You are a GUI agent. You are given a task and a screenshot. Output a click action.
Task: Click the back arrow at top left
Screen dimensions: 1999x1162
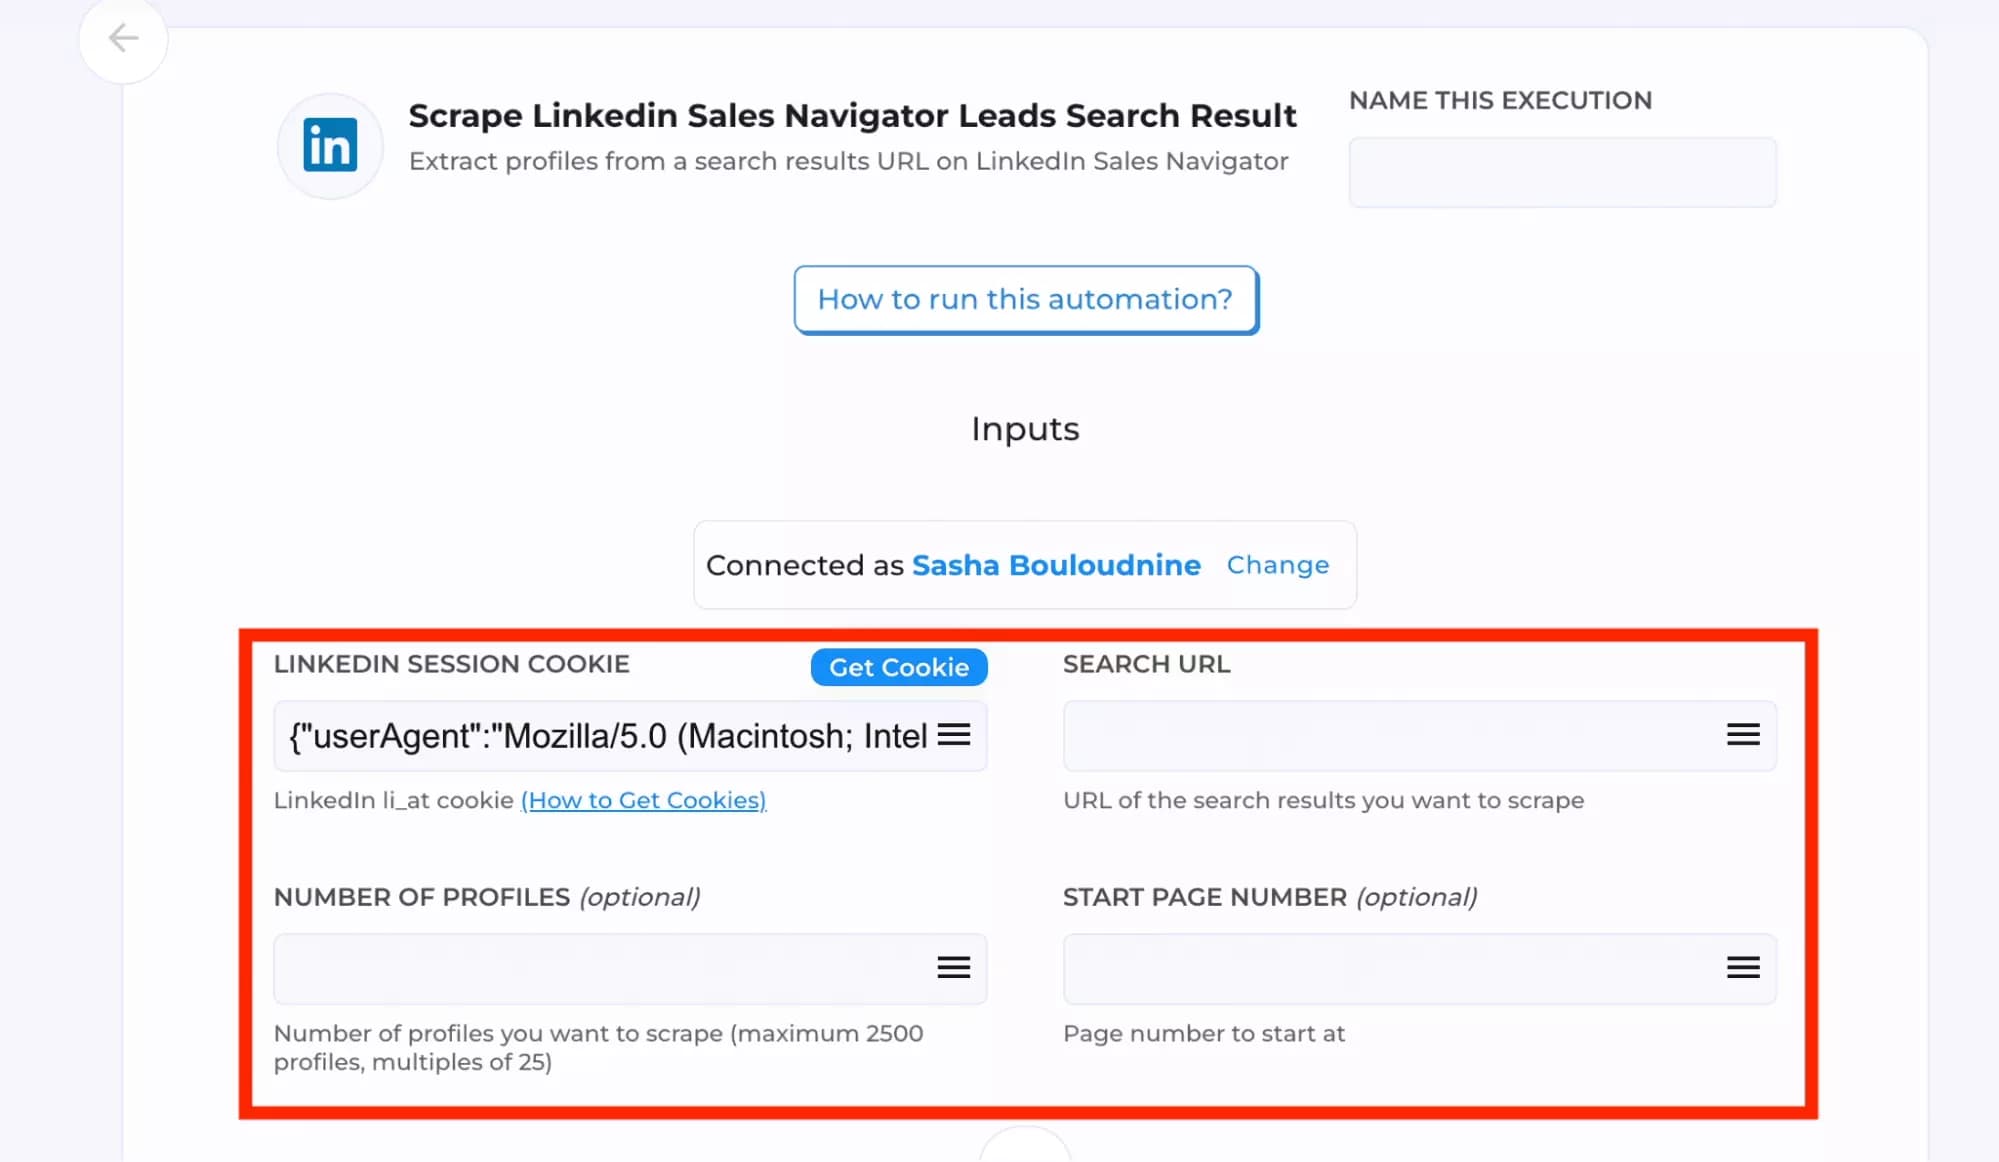point(122,38)
